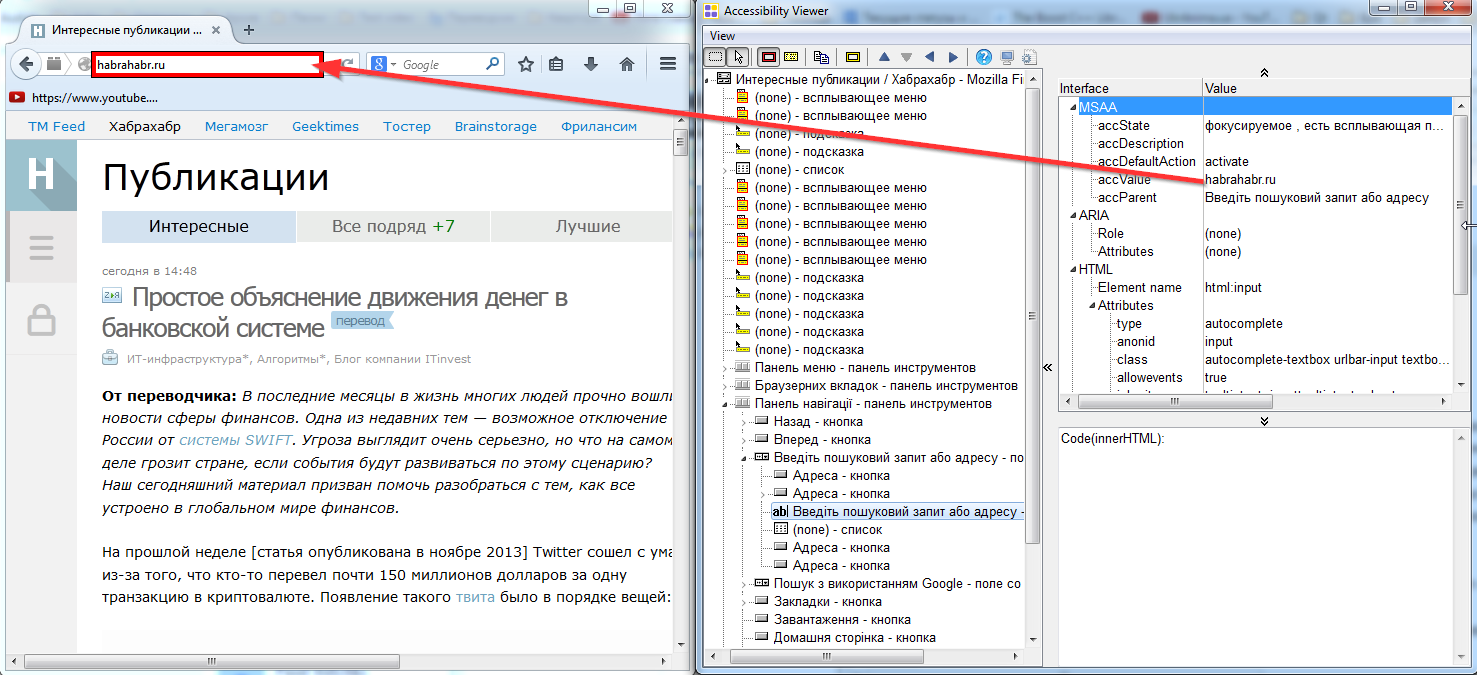Open the системы SWIFT link in article
1477x675 pixels.
click(235, 439)
